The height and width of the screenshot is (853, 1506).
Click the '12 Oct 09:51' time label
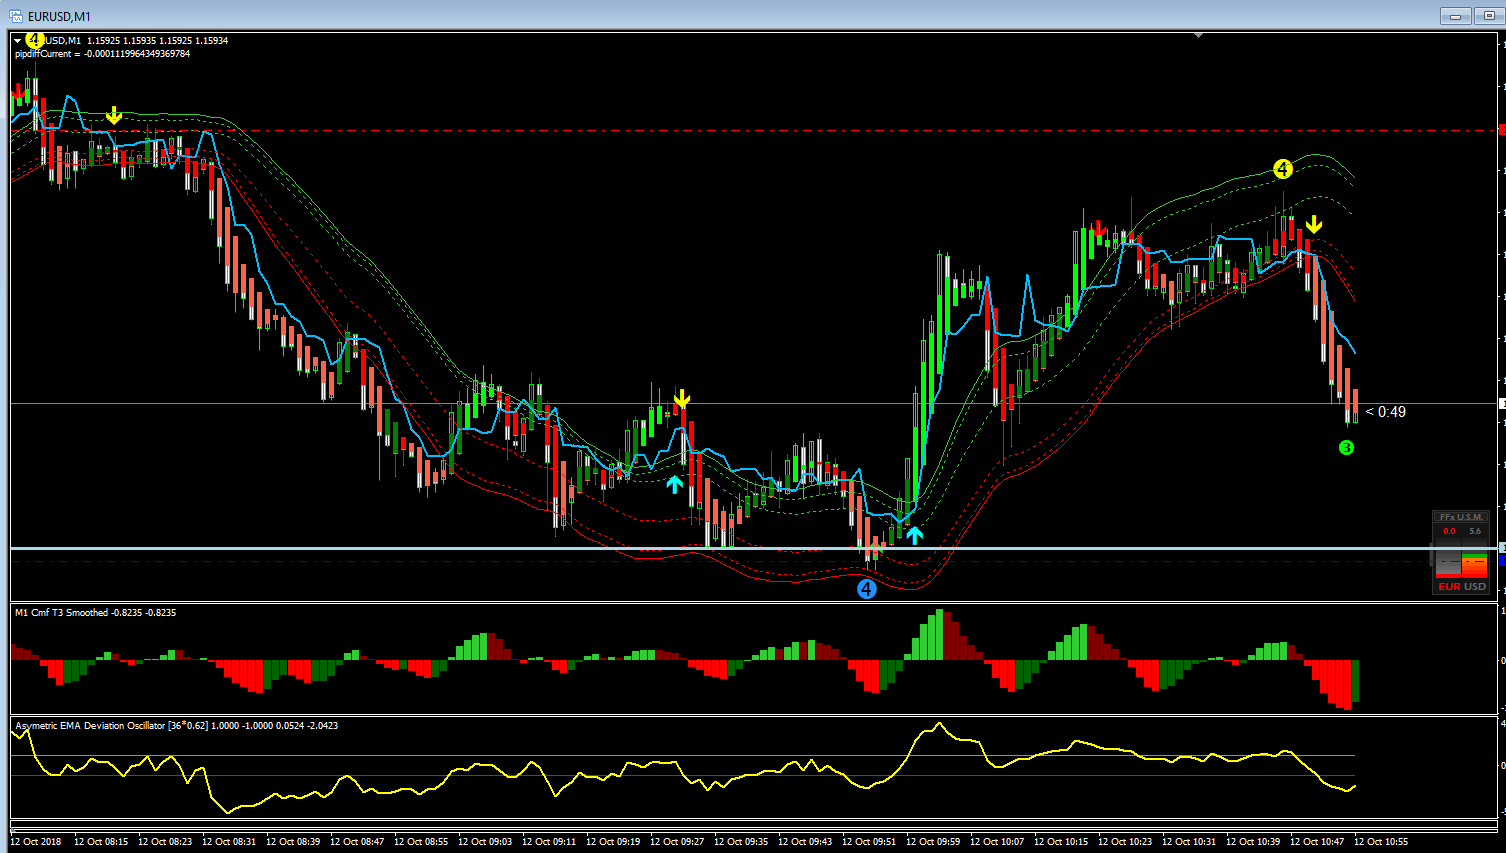869,842
